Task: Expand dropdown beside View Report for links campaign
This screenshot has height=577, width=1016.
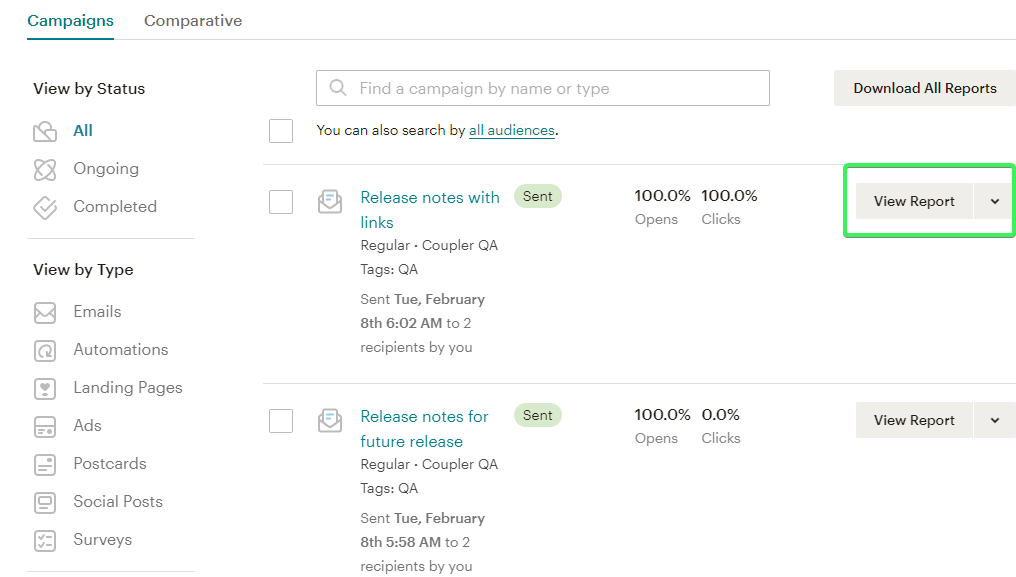Action: click(x=995, y=201)
